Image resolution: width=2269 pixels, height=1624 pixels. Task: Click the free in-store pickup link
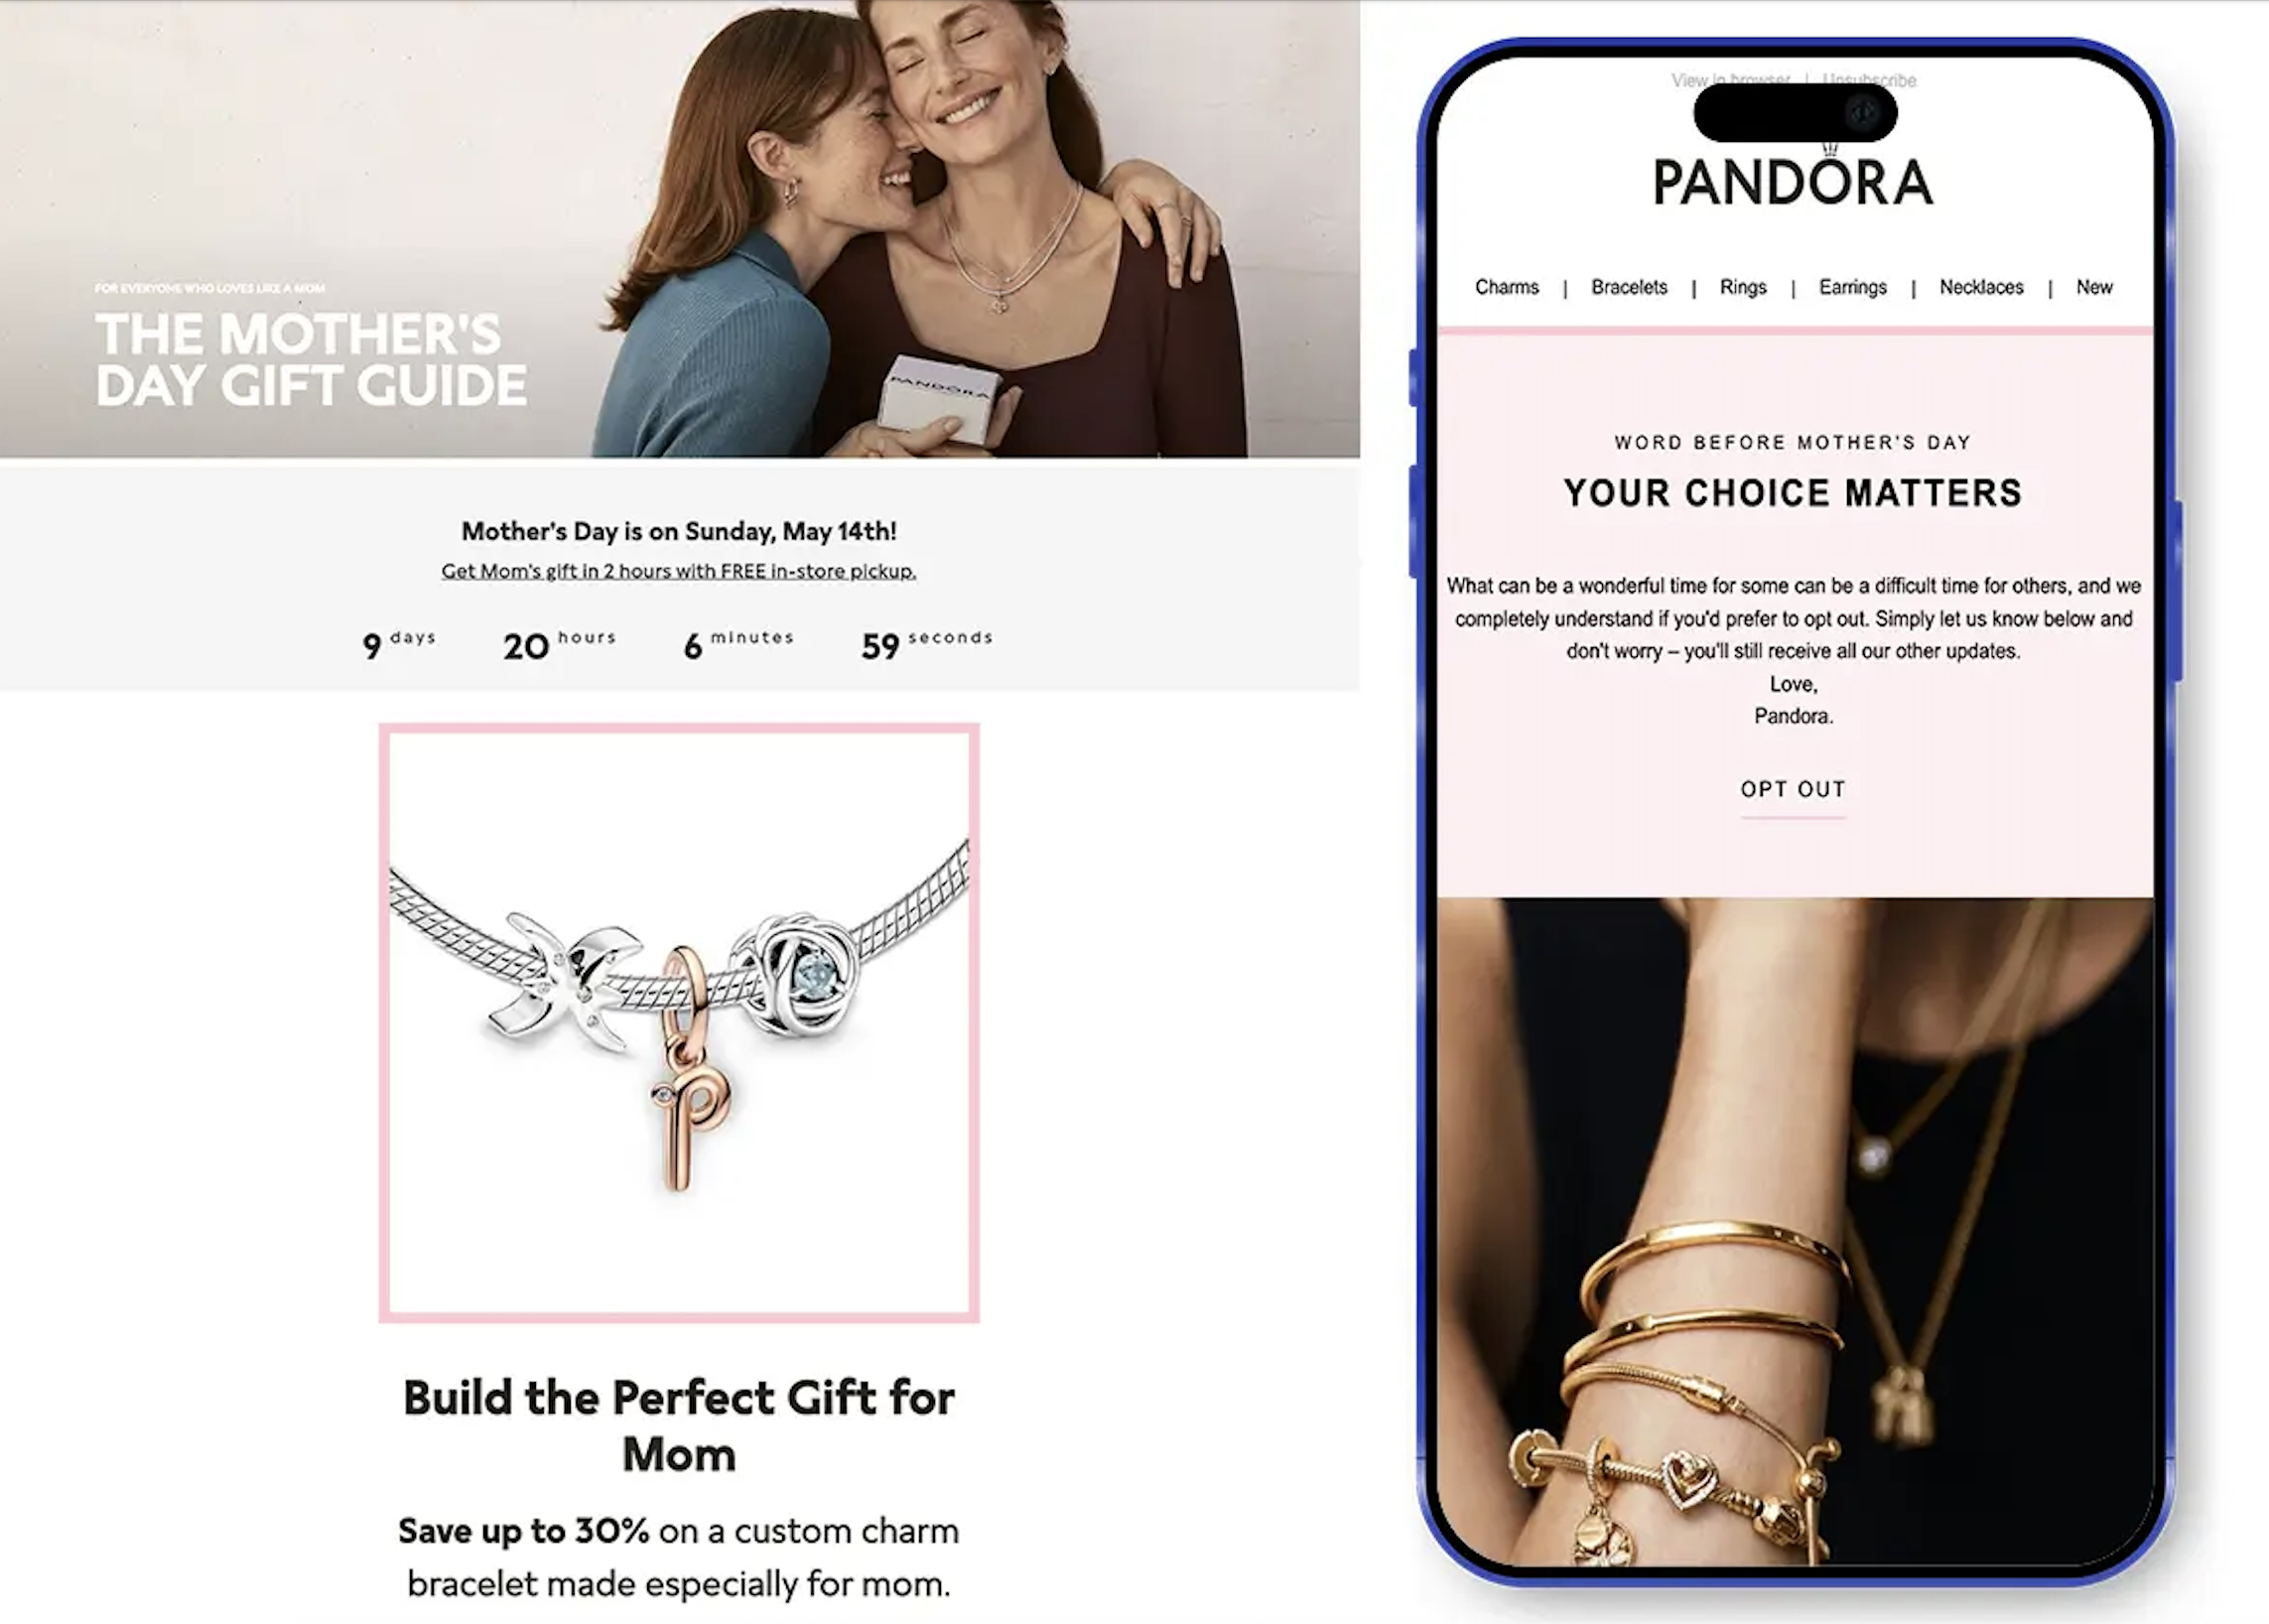click(x=679, y=571)
